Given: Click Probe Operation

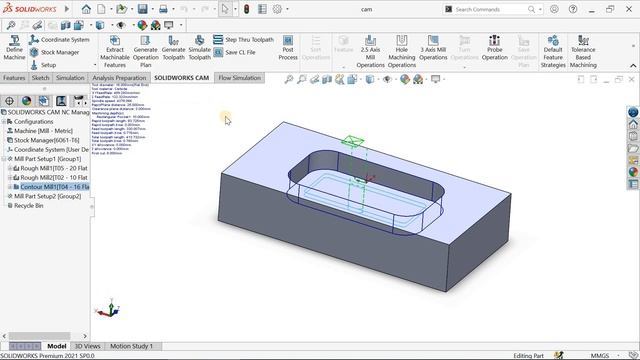Looking at the screenshot, I should pos(494,48).
